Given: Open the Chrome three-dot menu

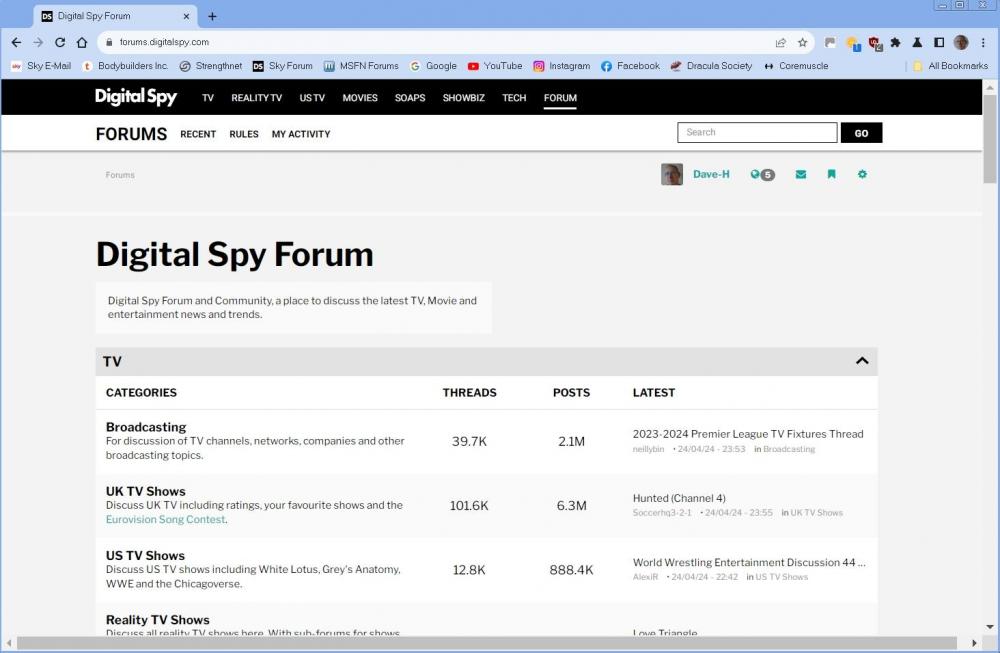Looking at the screenshot, I should pyautogui.click(x=983, y=42).
